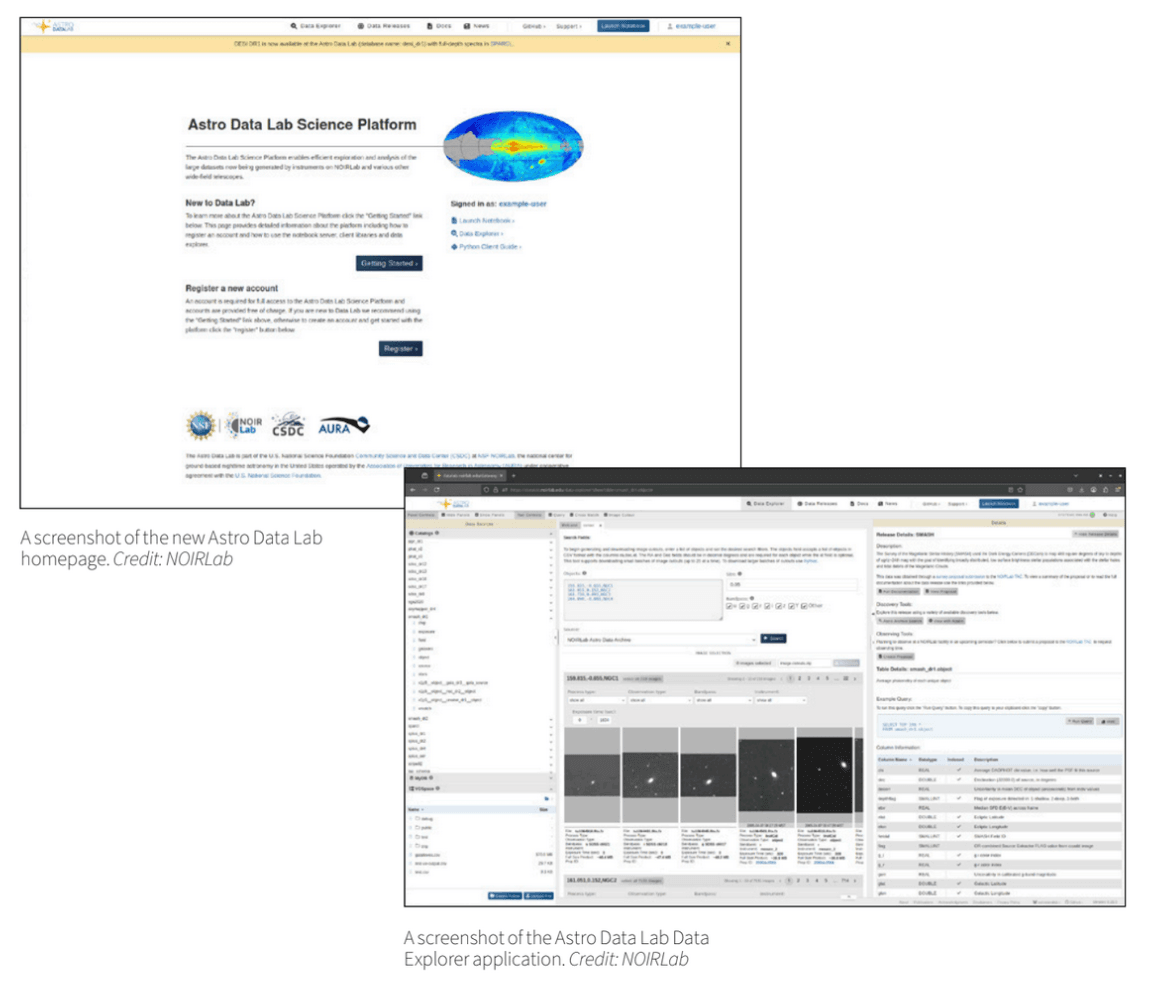
Task: Click the browser back arrow in the Data Explorer window
Action: [413, 489]
